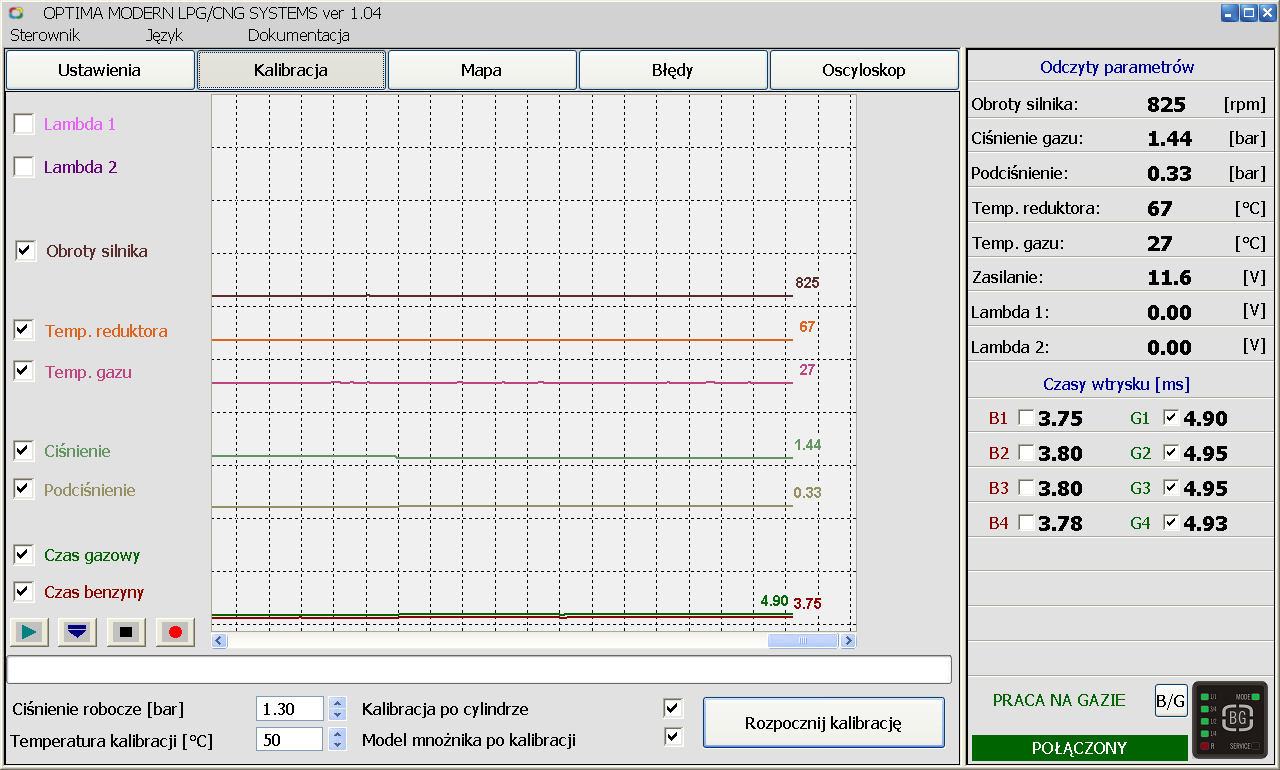1280x770 pixels.
Task: Click the application icon in title bar
Action: click(x=16, y=13)
